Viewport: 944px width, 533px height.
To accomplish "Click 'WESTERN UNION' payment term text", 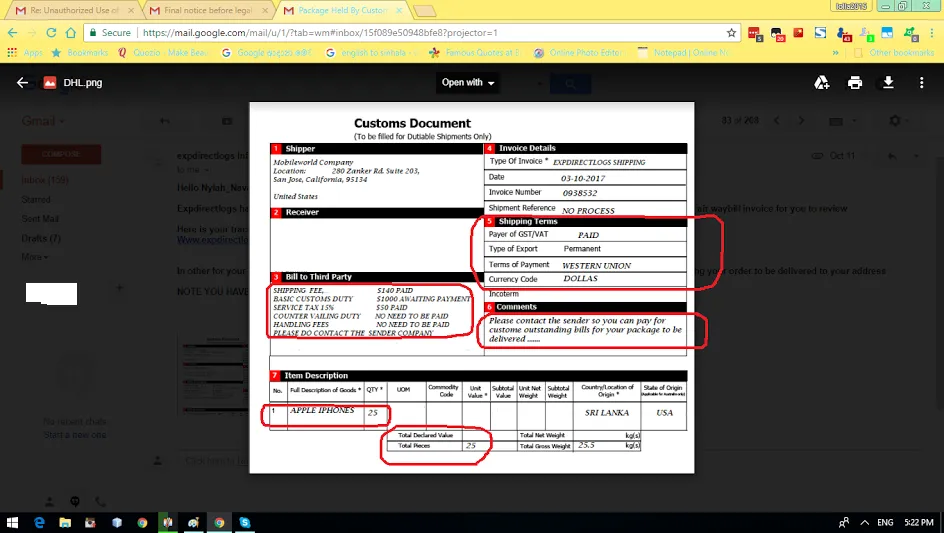I will [597, 266].
